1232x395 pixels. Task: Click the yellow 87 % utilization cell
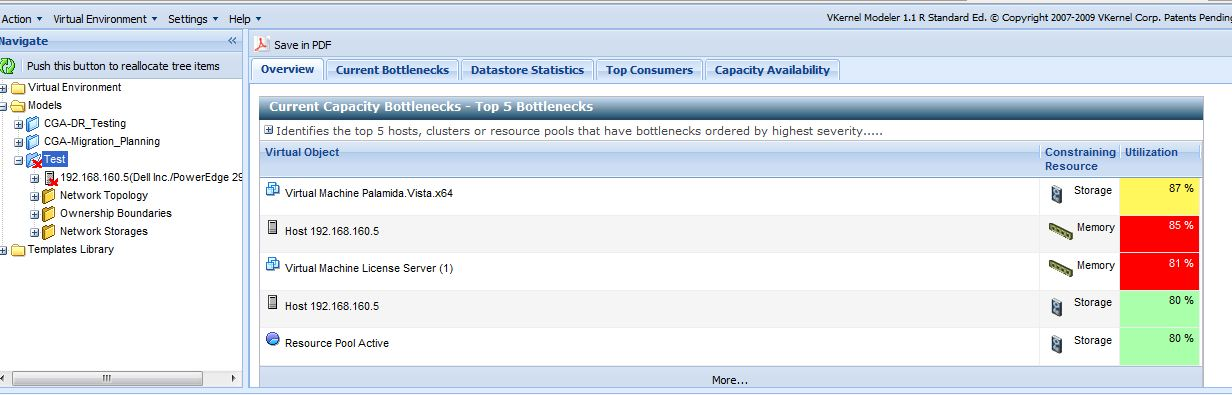[x=1160, y=197]
